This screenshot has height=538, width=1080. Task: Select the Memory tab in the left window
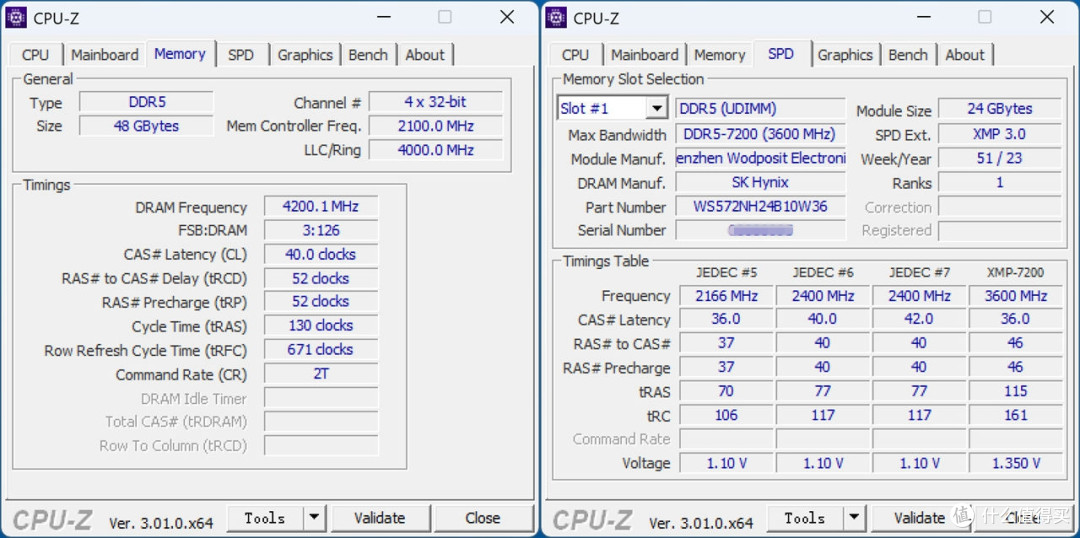click(x=180, y=54)
